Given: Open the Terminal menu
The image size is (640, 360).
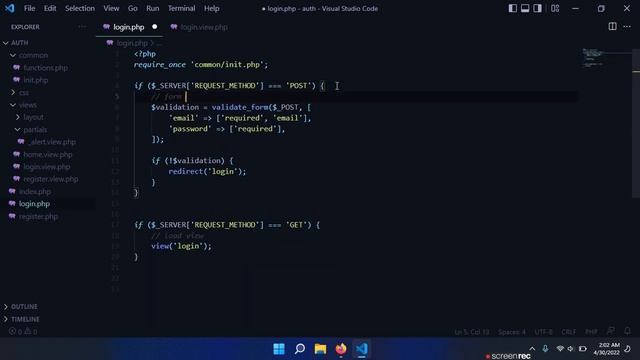Looking at the screenshot, I should coord(182,8).
